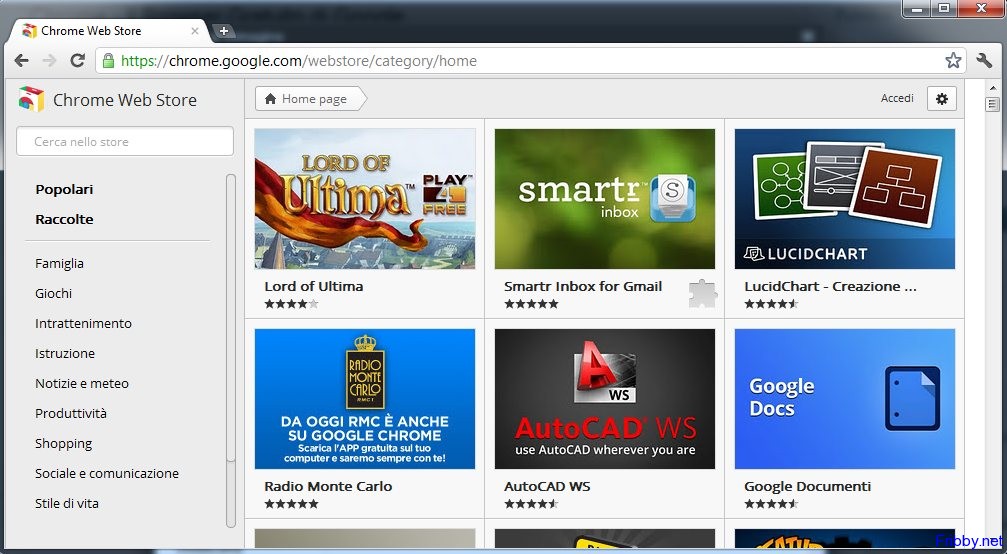Open the LucidChart thumbnail image
The image size is (1007, 554).
point(845,198)
